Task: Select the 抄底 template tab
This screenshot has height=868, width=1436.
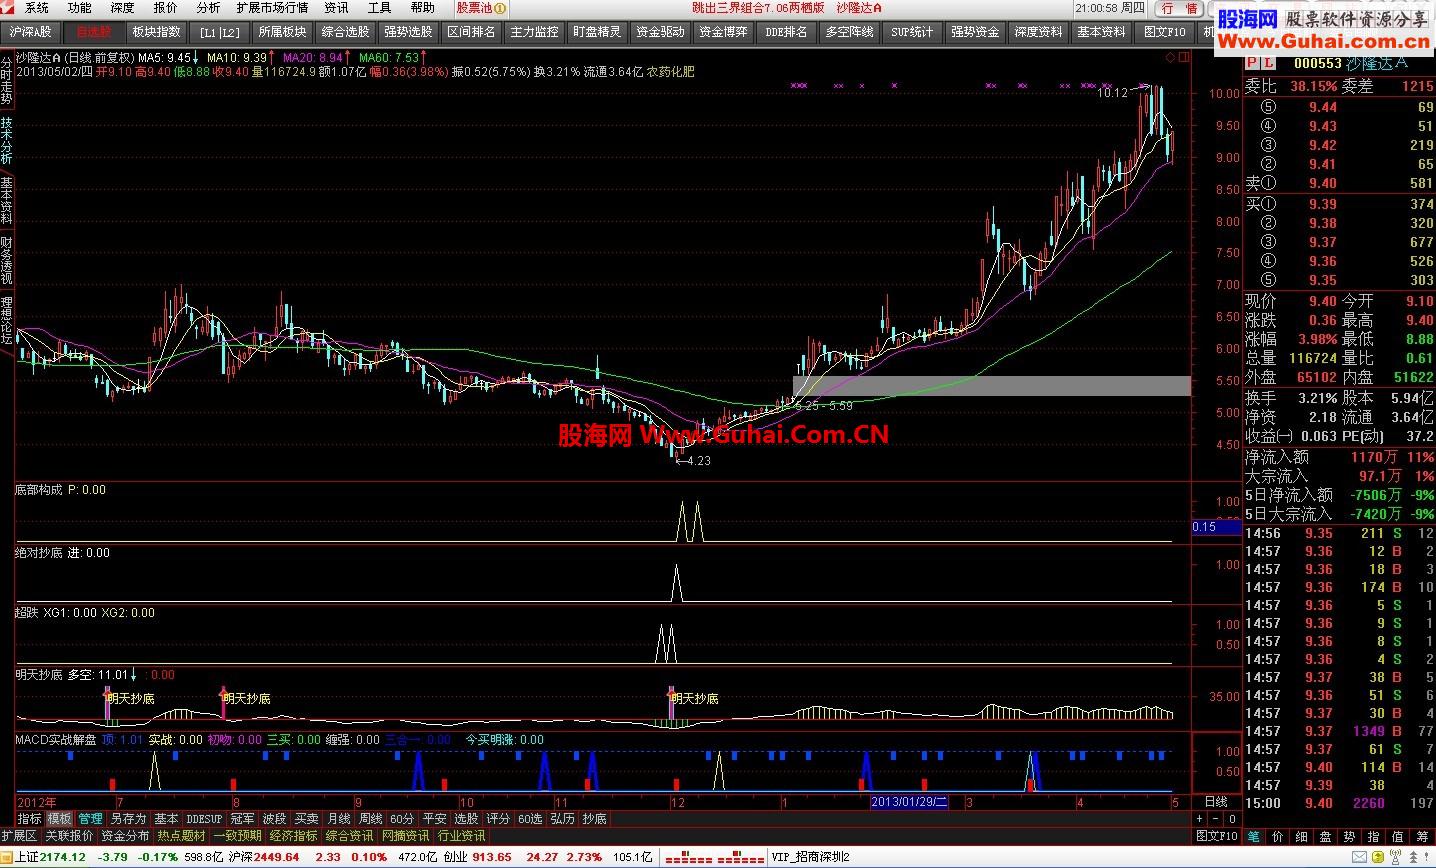Action: [594, 818]
